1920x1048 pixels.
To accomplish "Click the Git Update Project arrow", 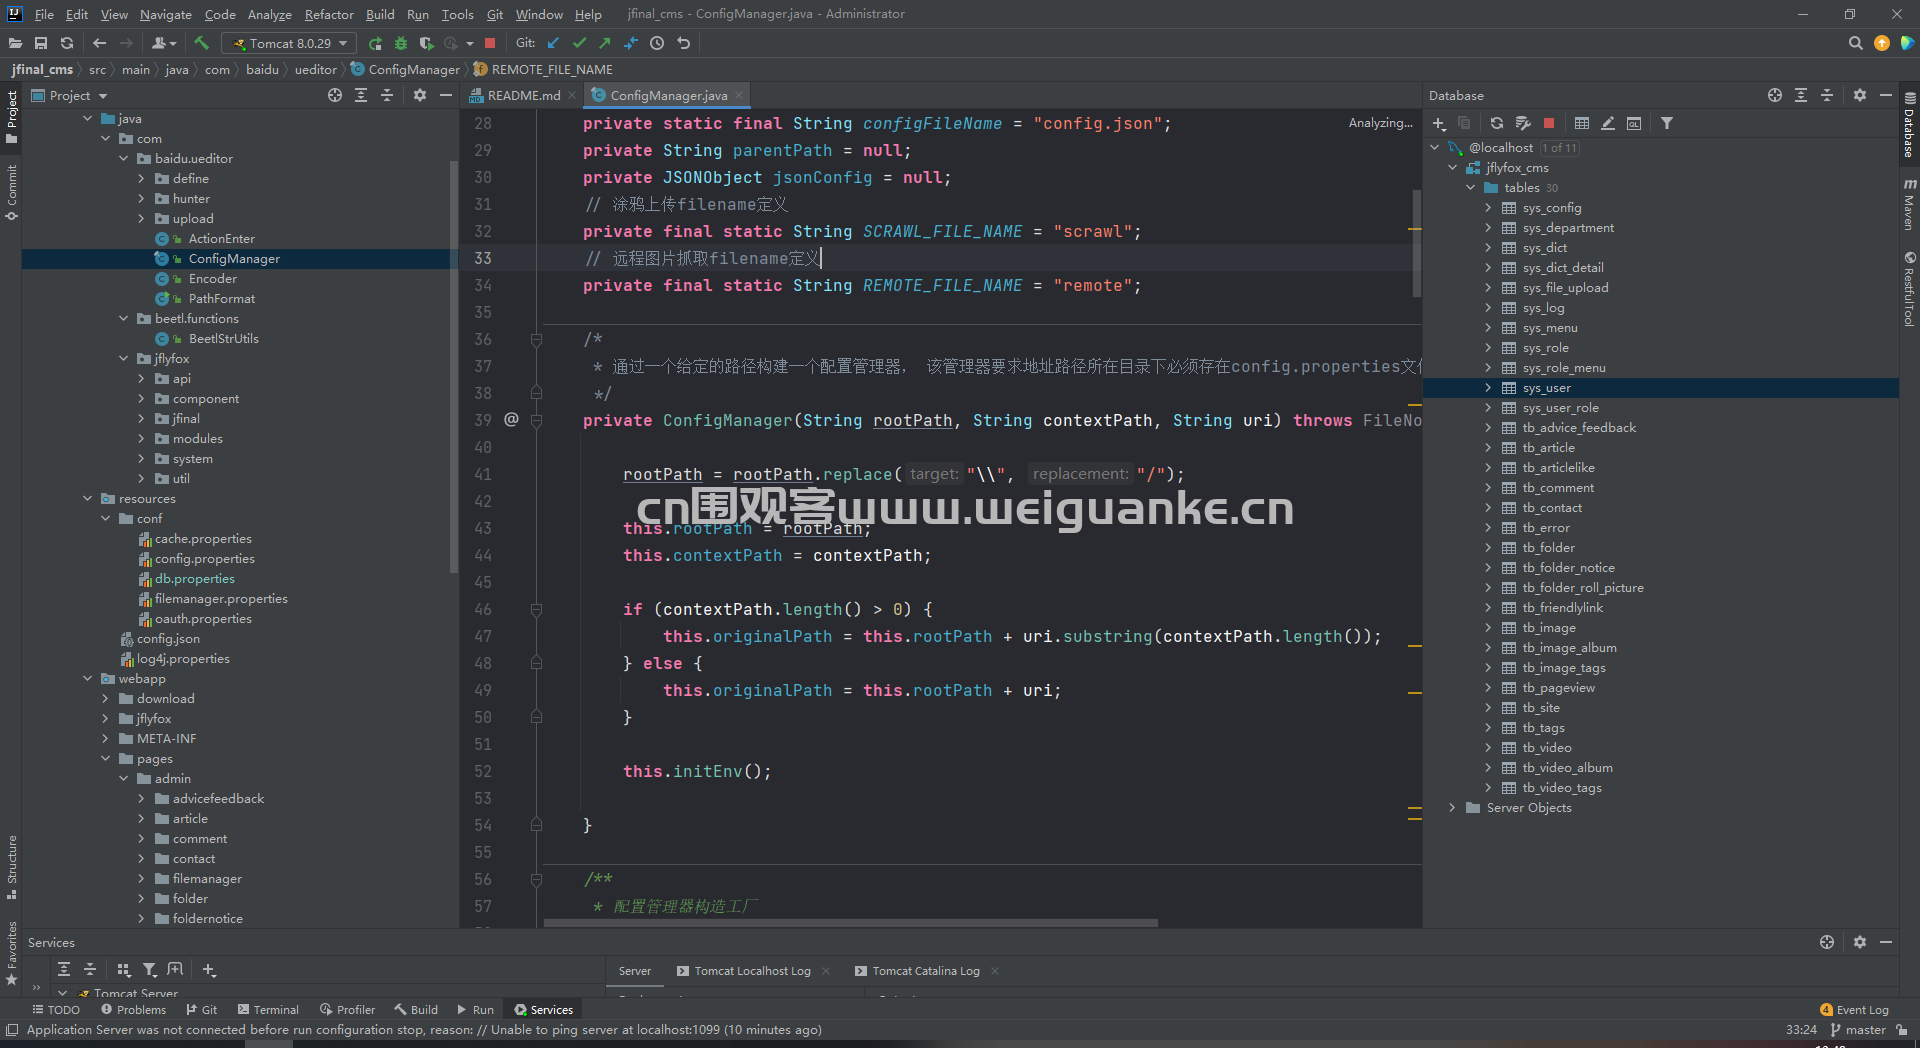I will pos(553,43).
